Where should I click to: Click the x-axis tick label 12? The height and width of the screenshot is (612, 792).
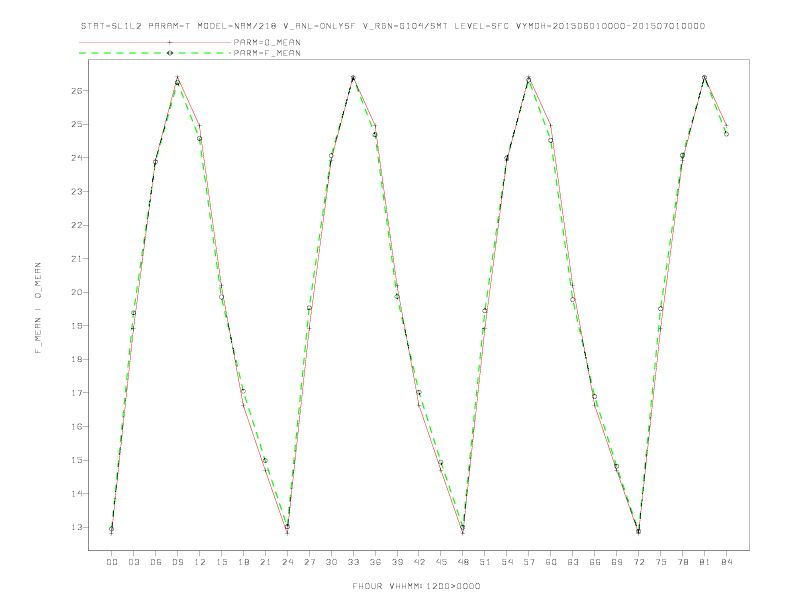click(x=200, y=562)
